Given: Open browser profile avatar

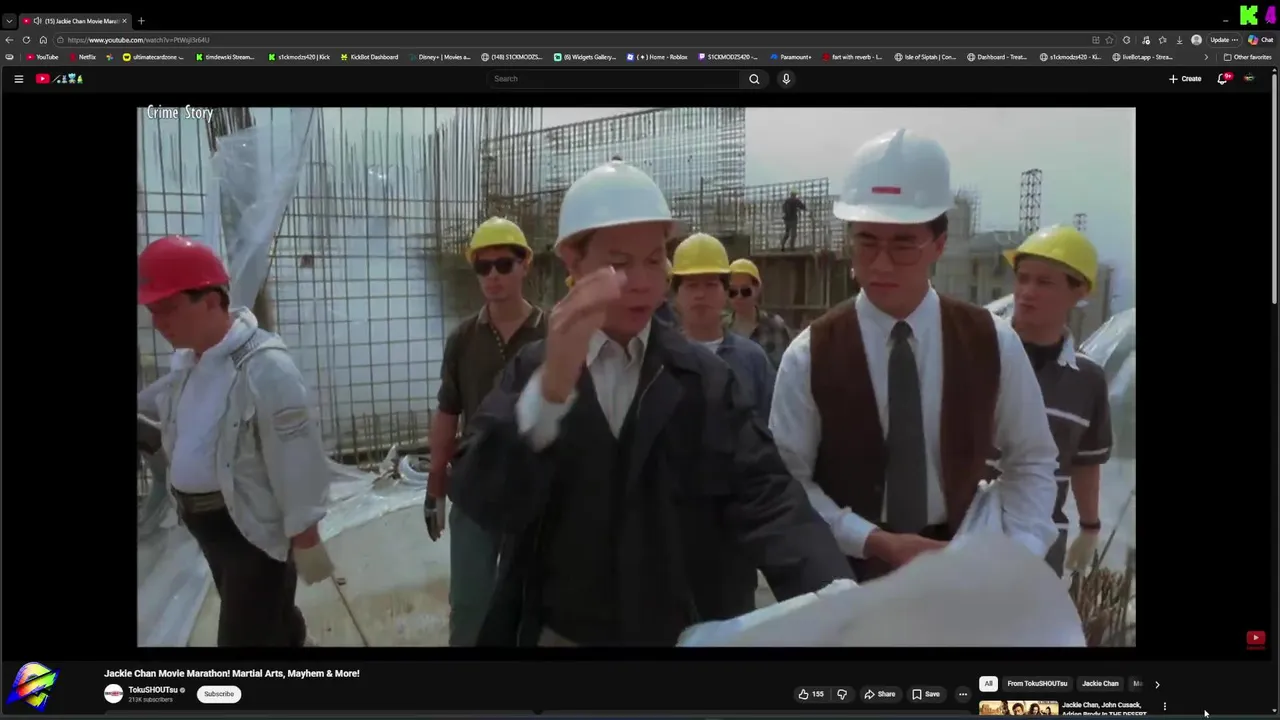Looking at the screenshot, I should (1196, 40).
